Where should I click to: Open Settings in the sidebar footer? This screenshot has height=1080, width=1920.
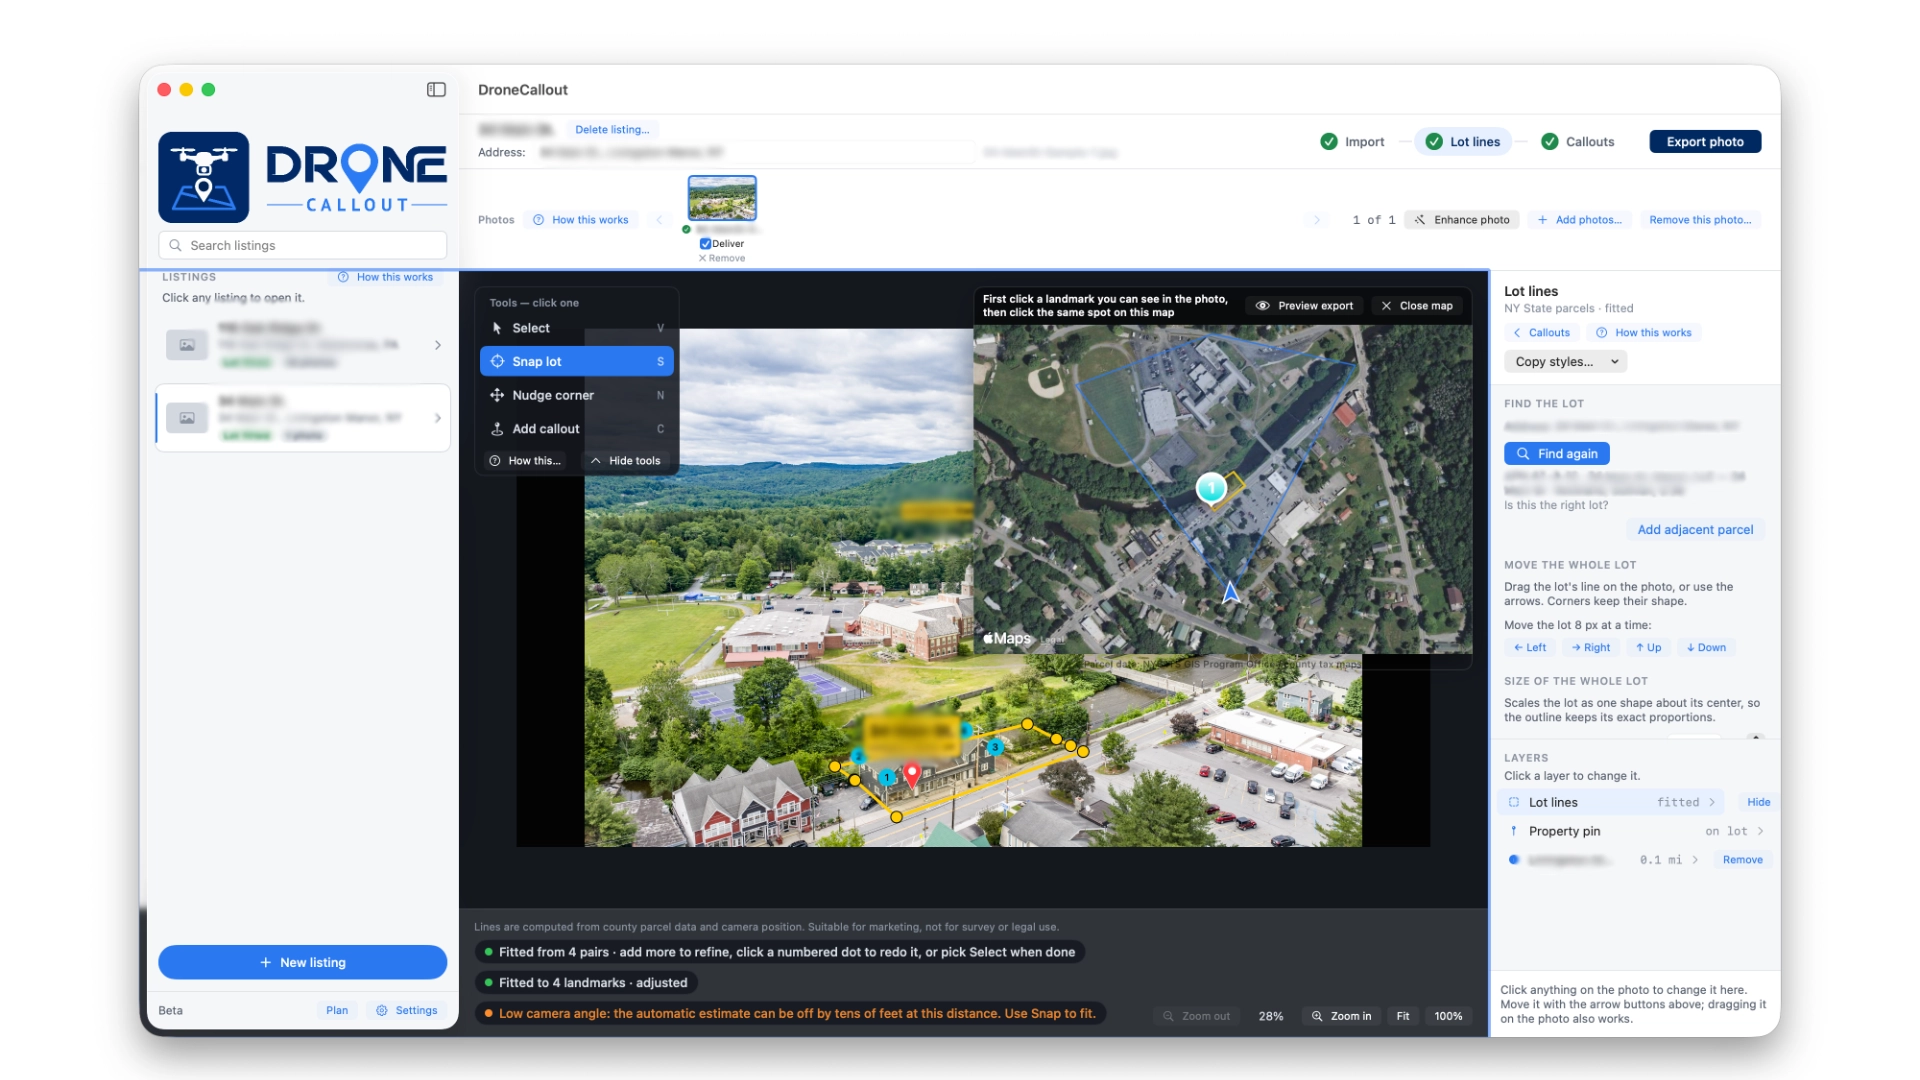click(407, 1011)
